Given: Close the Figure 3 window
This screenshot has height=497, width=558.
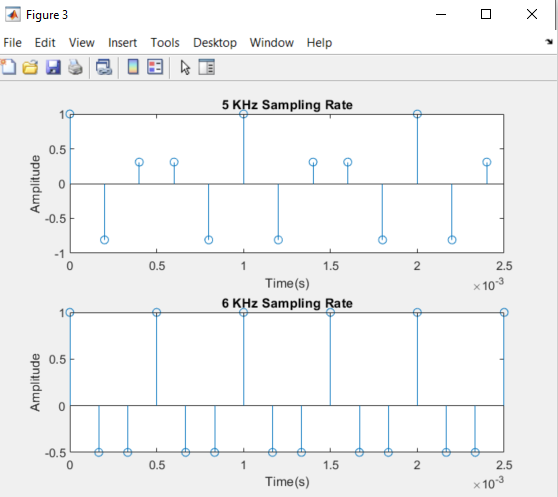Looking at the screenshot, I should point(532,14).
